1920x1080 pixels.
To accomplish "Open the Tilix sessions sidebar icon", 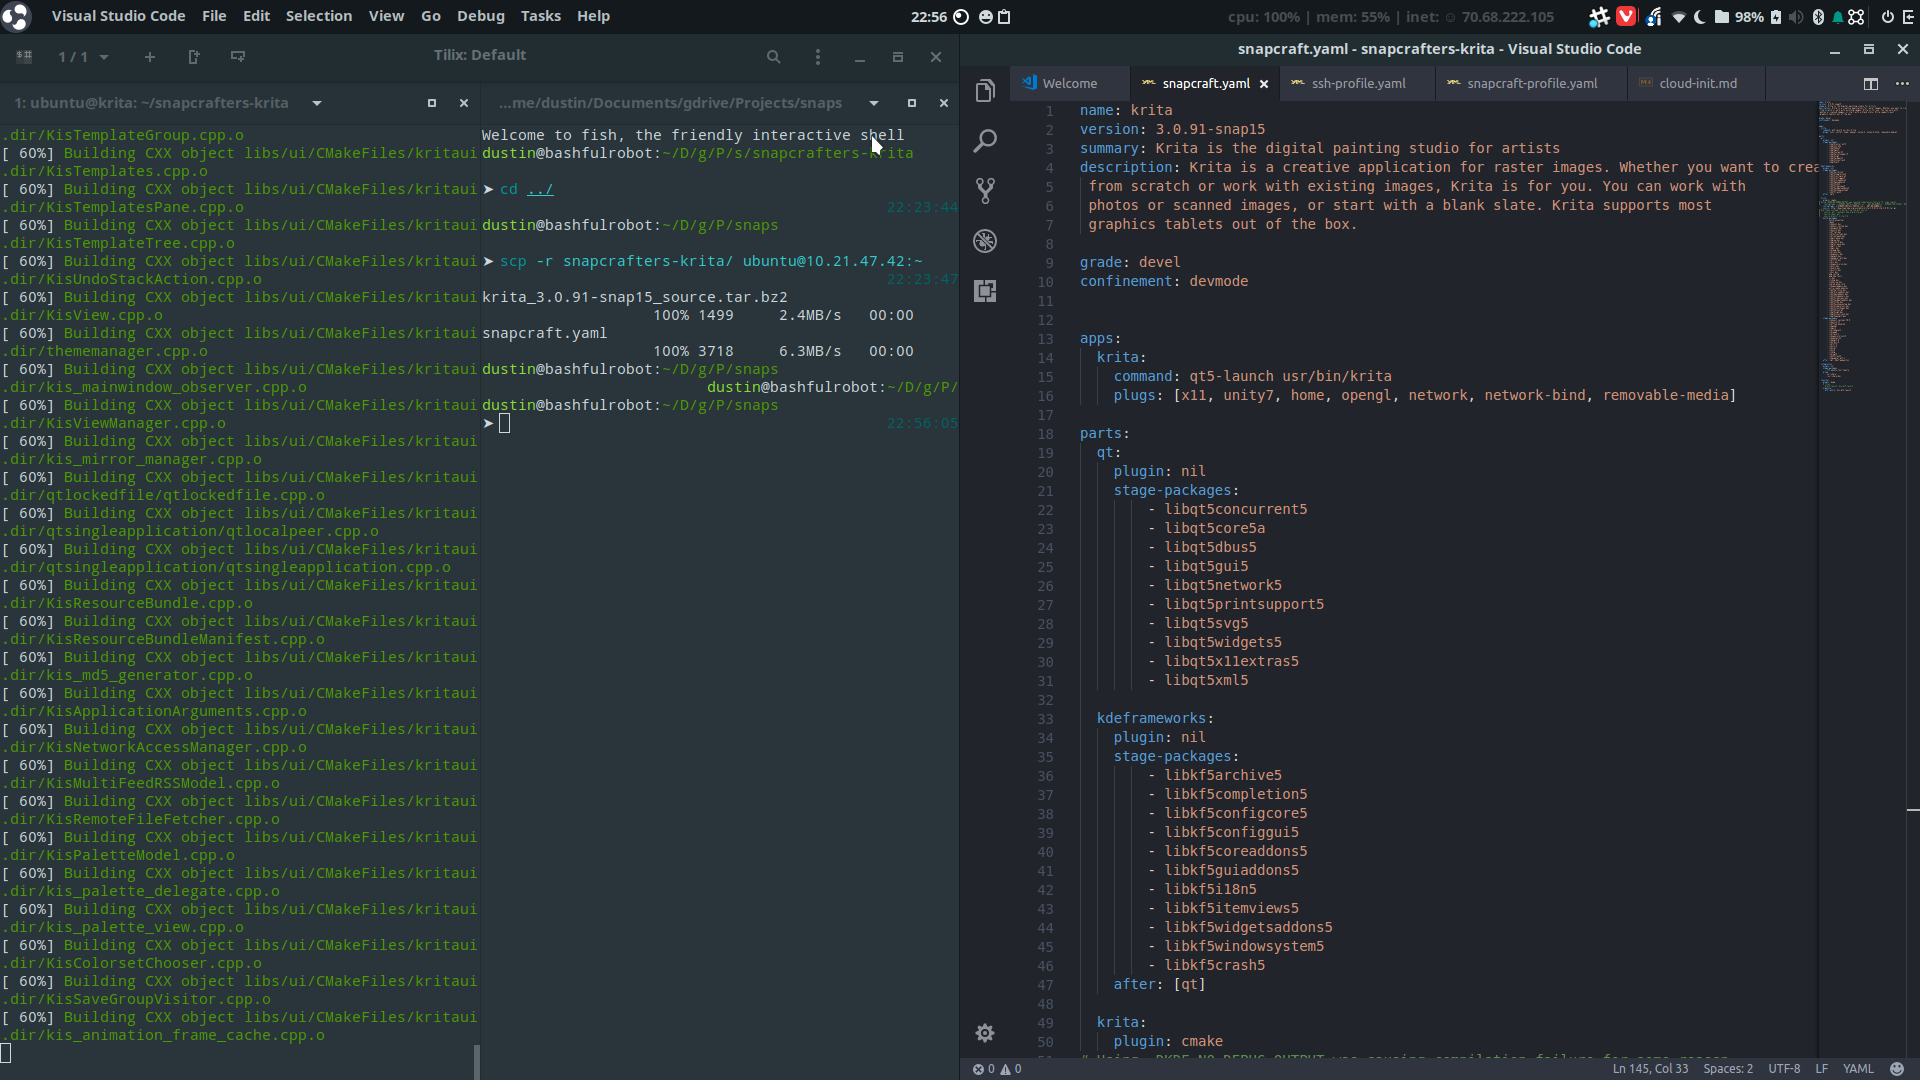I will (24, 57).
